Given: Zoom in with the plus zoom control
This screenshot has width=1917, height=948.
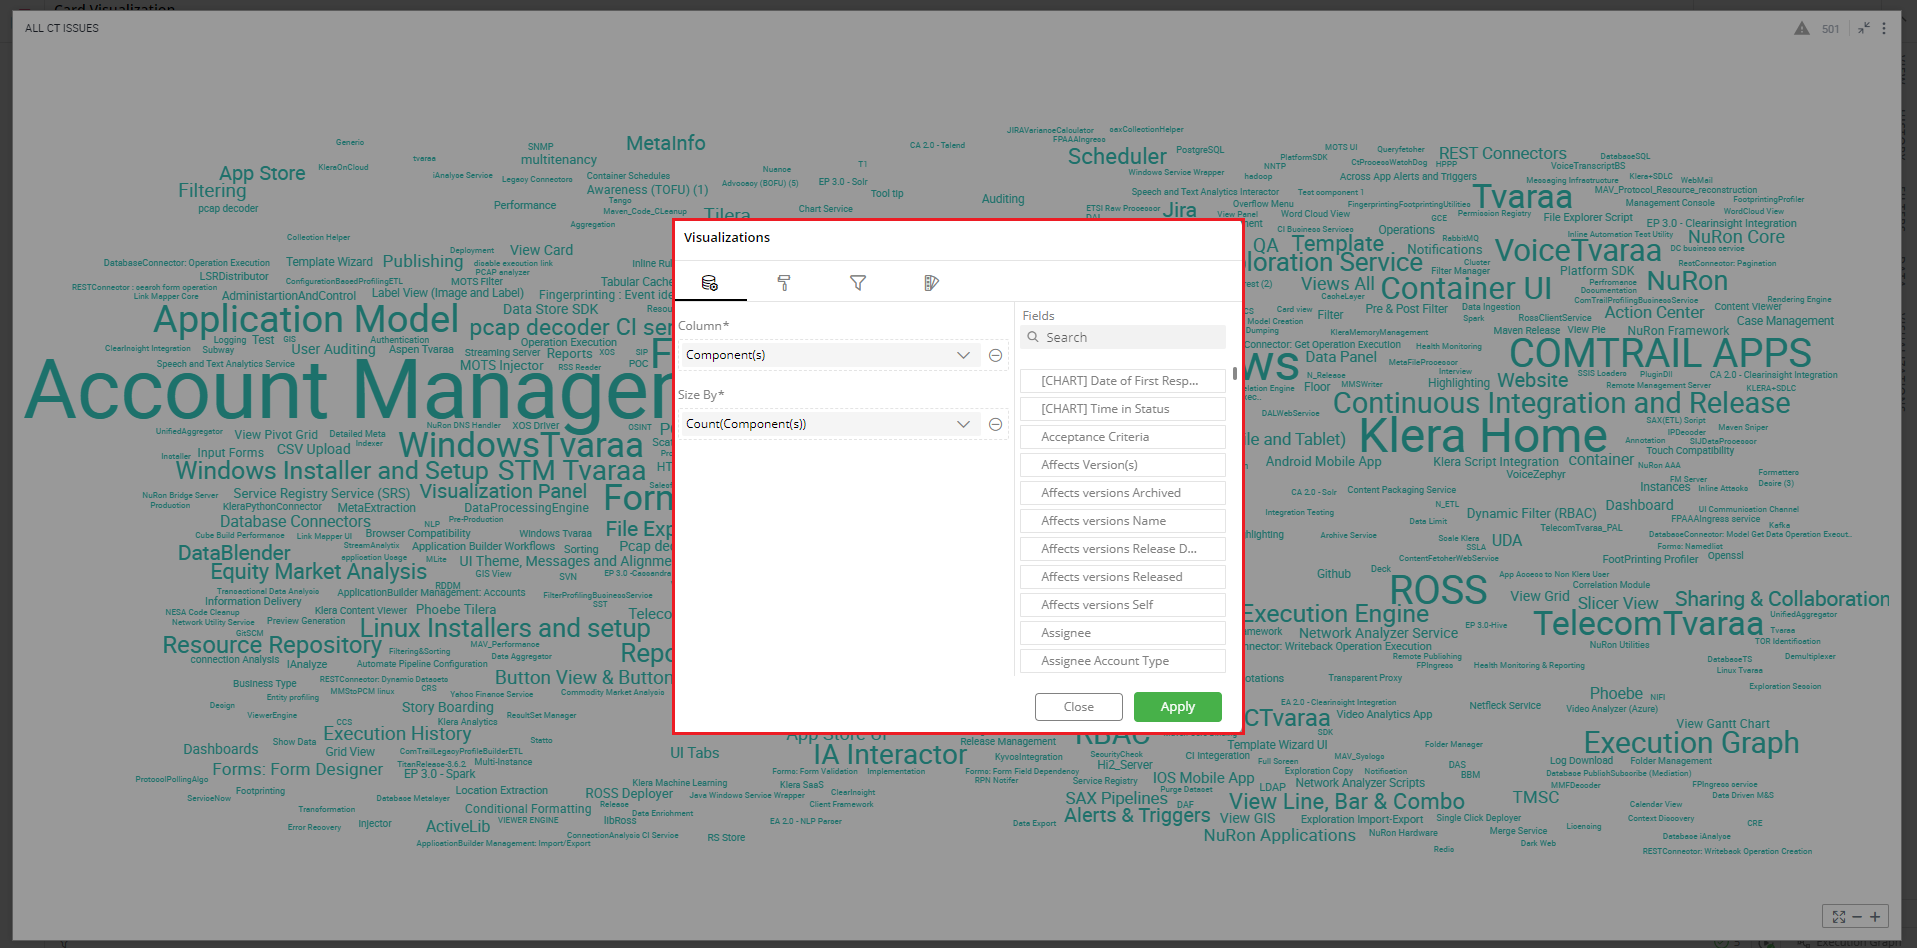Looking at the screenshot, I should coord(1875,916).
